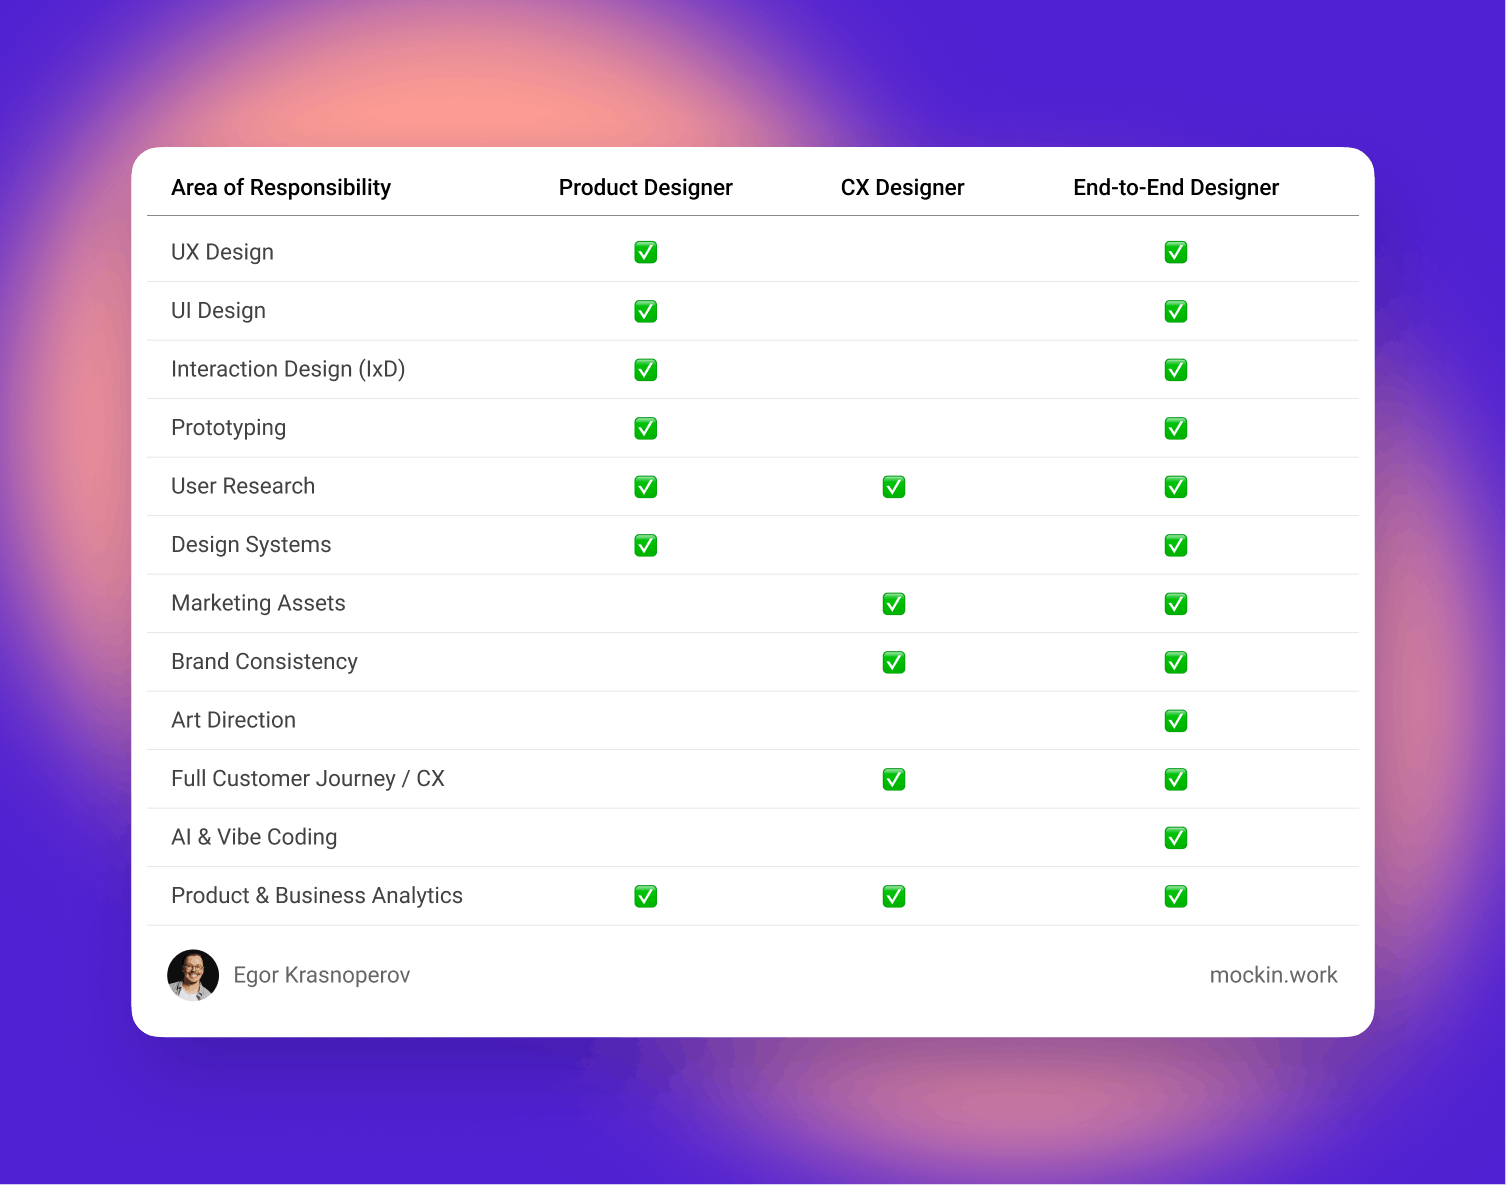Select the CX Designer column header

(902, 188)
